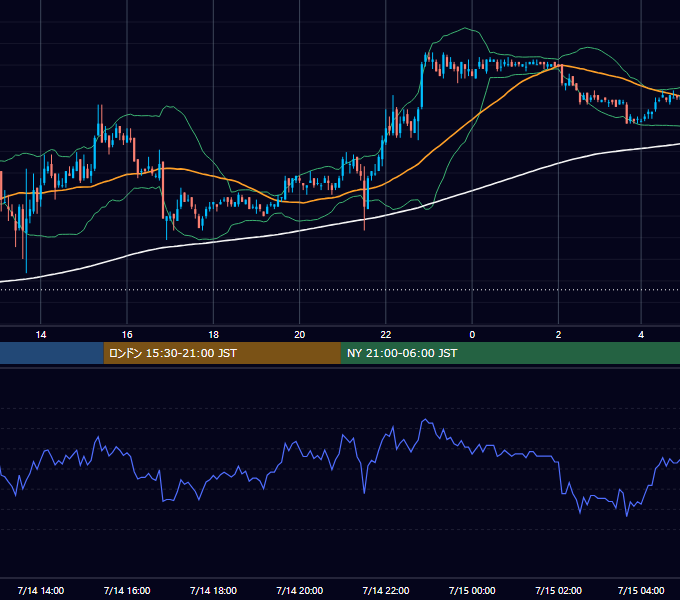Viewport: 680px width, 600px height.
Task: Click the 20 hour label on price chart axis
Action: coord(300,335)
